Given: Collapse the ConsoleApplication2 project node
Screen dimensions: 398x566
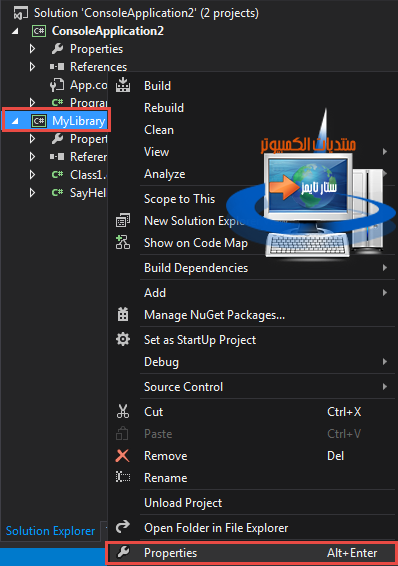Looking at the screenshot, I should 15,31.
